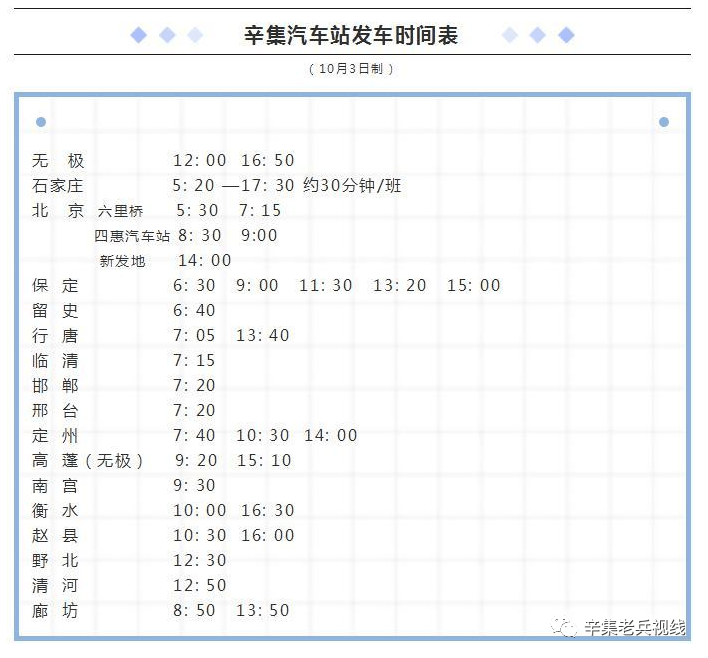Viewport: 708px width, 658px height.
Task: Click the 7:15 time for 临清
Action: (194, 360)
